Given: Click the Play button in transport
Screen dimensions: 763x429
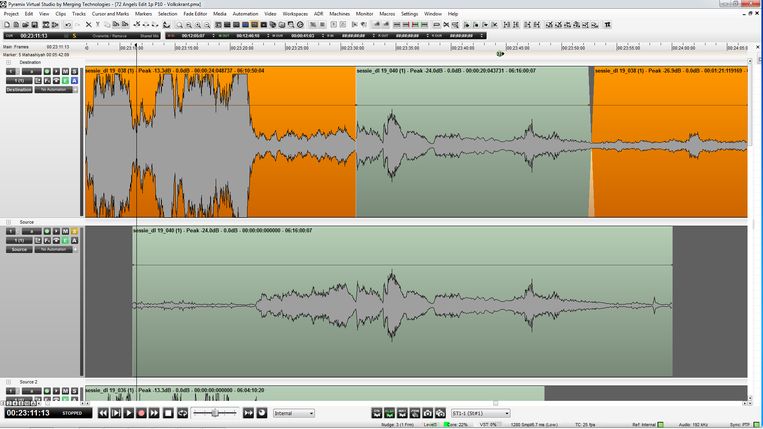Looking at the screenshot, I should (129, 412).
